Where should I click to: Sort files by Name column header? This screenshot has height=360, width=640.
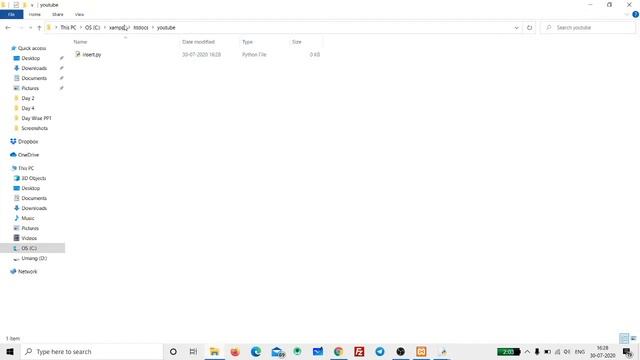pos(80,42)
